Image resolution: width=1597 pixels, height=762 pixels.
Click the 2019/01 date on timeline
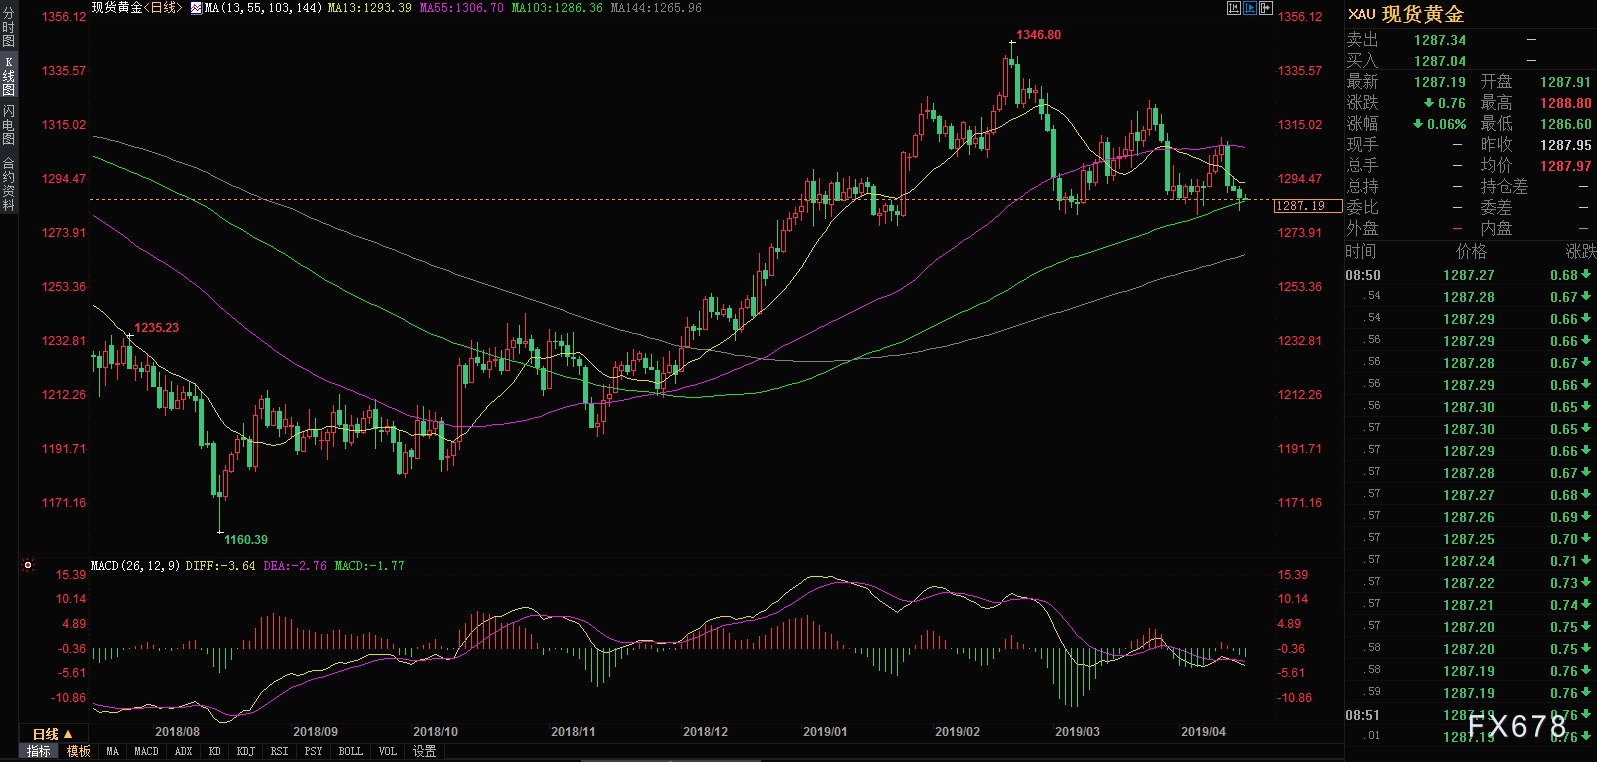point(825,732)
